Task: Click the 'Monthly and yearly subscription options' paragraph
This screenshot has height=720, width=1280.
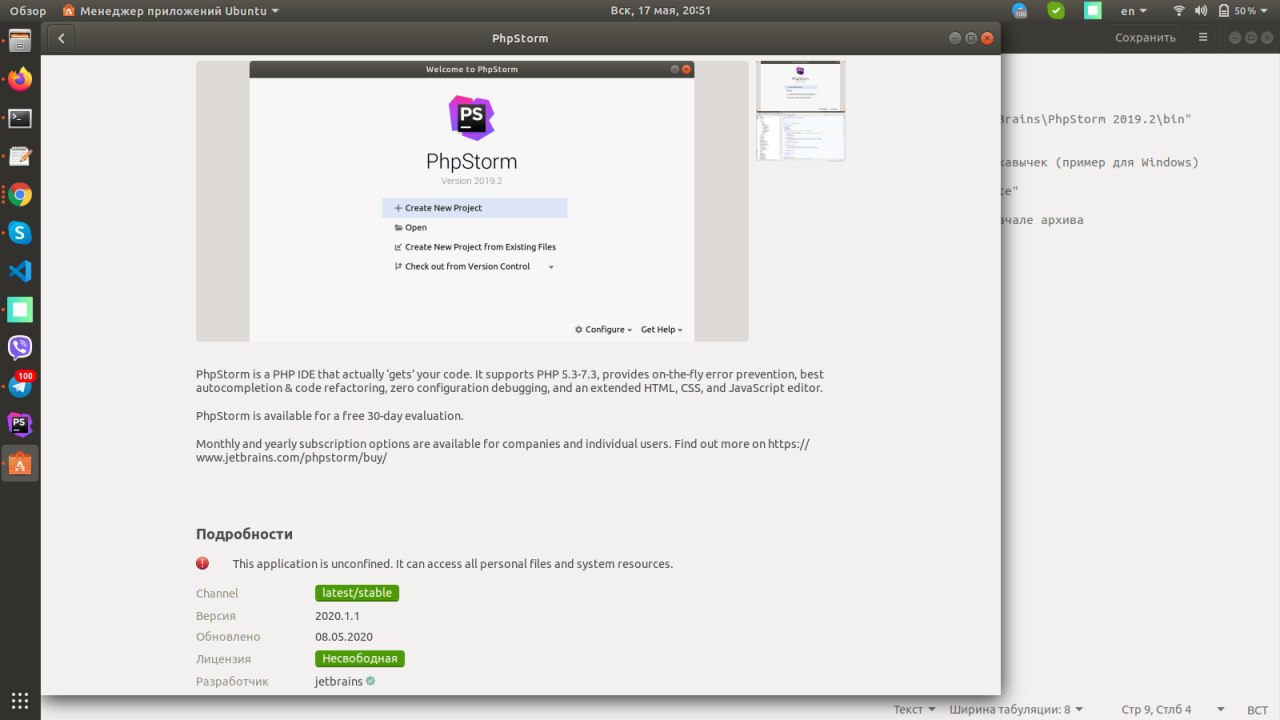Action: pos(503,450)
